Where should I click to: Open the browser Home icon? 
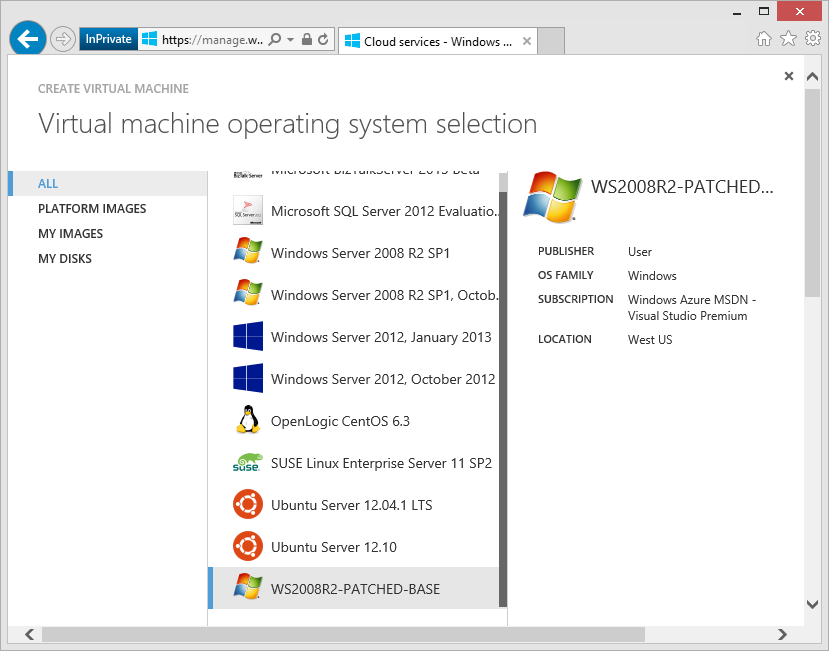tap(764, 39)
